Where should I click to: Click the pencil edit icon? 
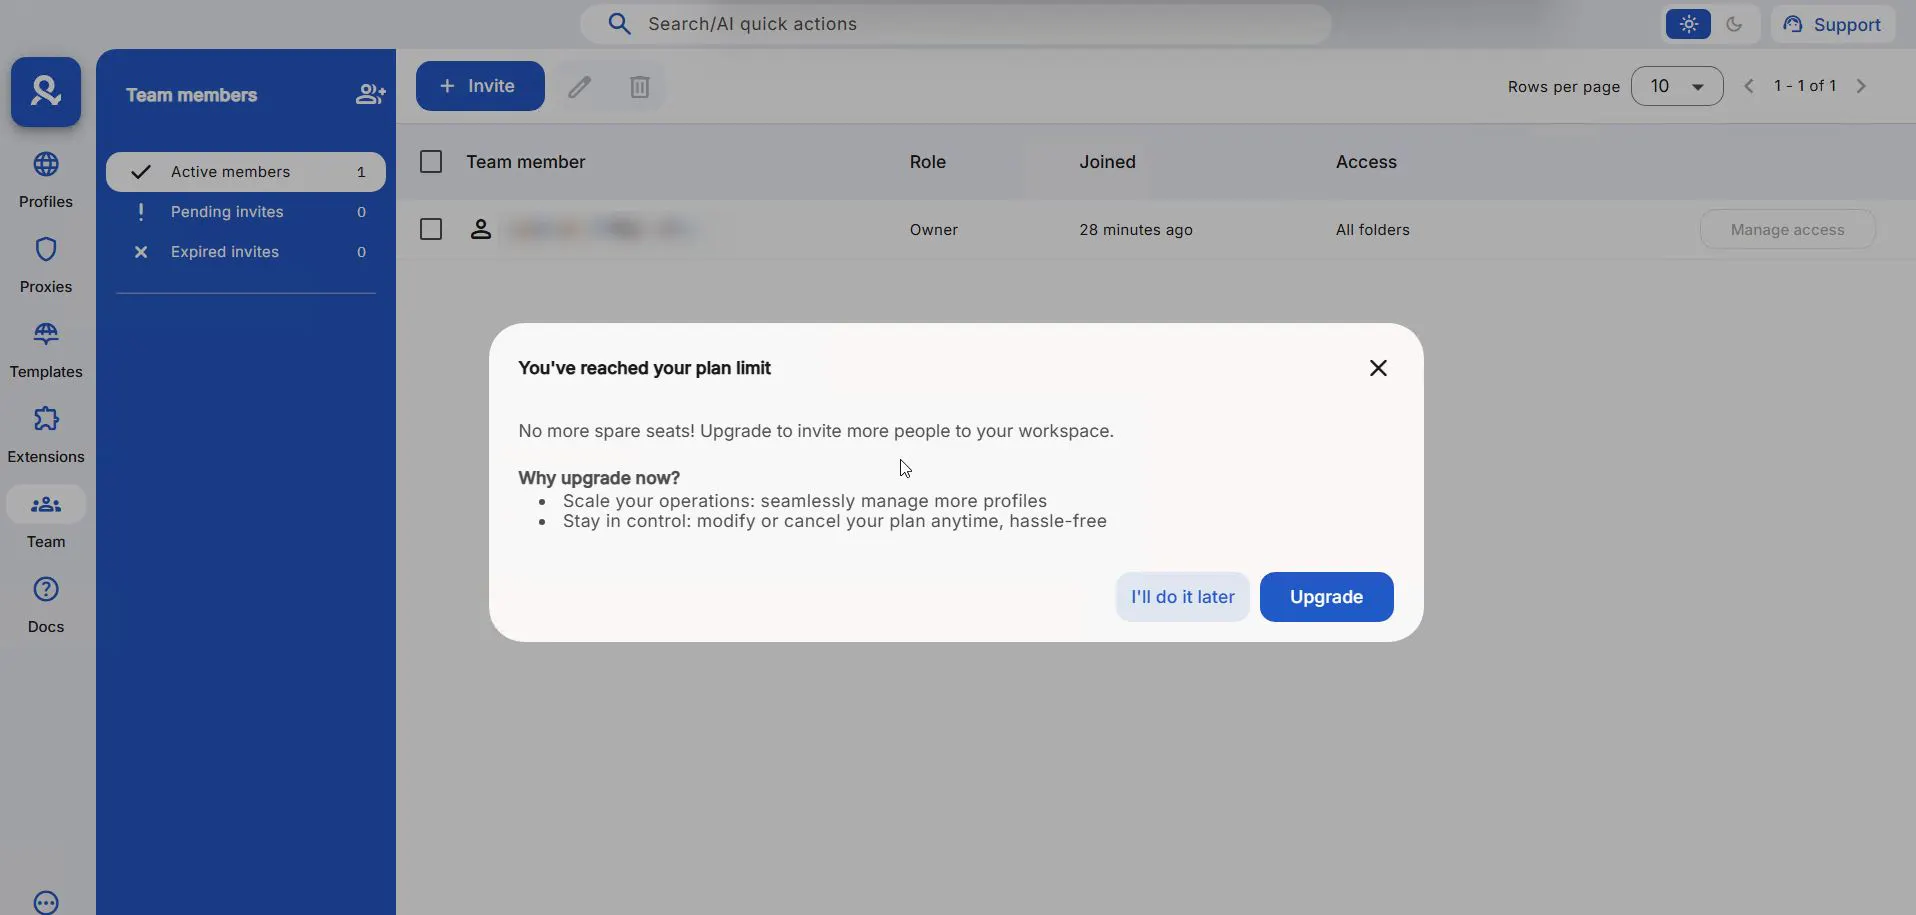580,86
